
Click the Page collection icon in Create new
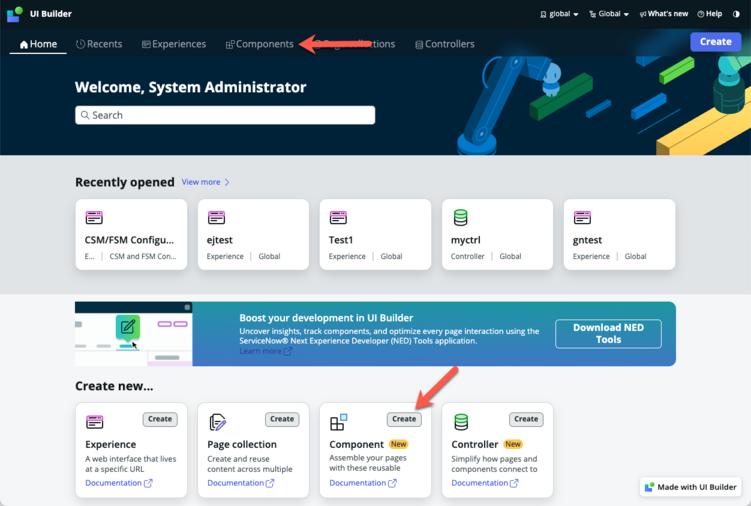[x=218, y=422]
